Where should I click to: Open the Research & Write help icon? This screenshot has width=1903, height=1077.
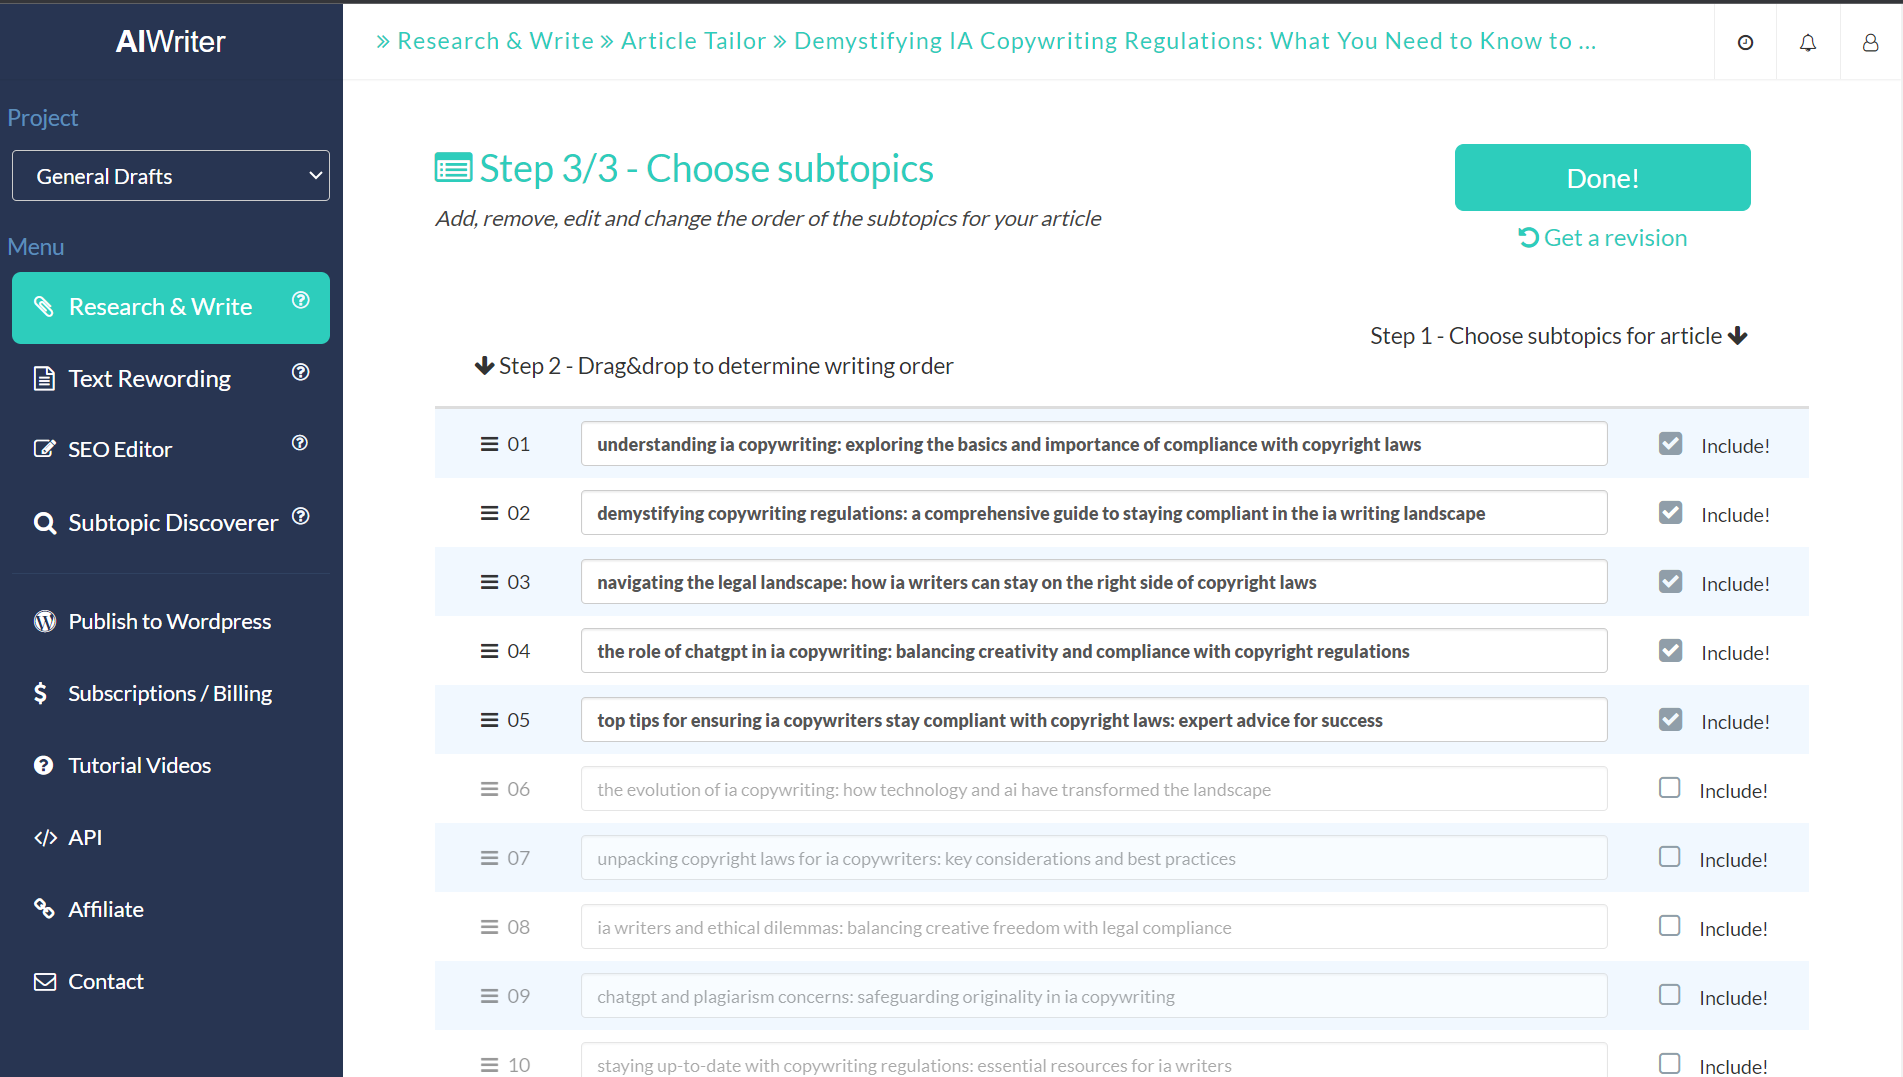coord(301,299)
